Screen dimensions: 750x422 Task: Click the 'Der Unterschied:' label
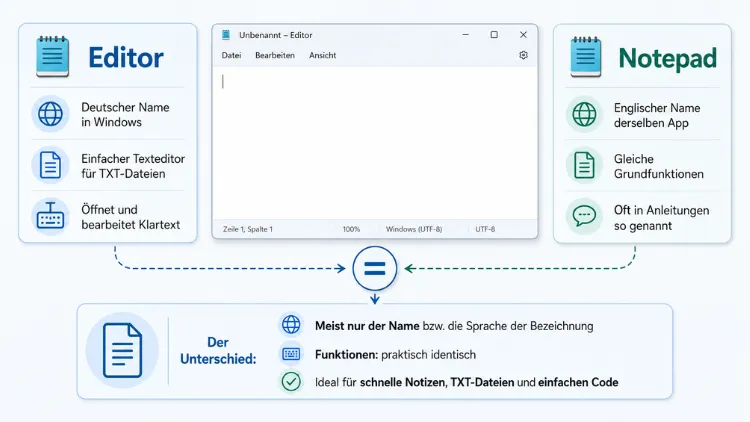(x=218, y=351)
